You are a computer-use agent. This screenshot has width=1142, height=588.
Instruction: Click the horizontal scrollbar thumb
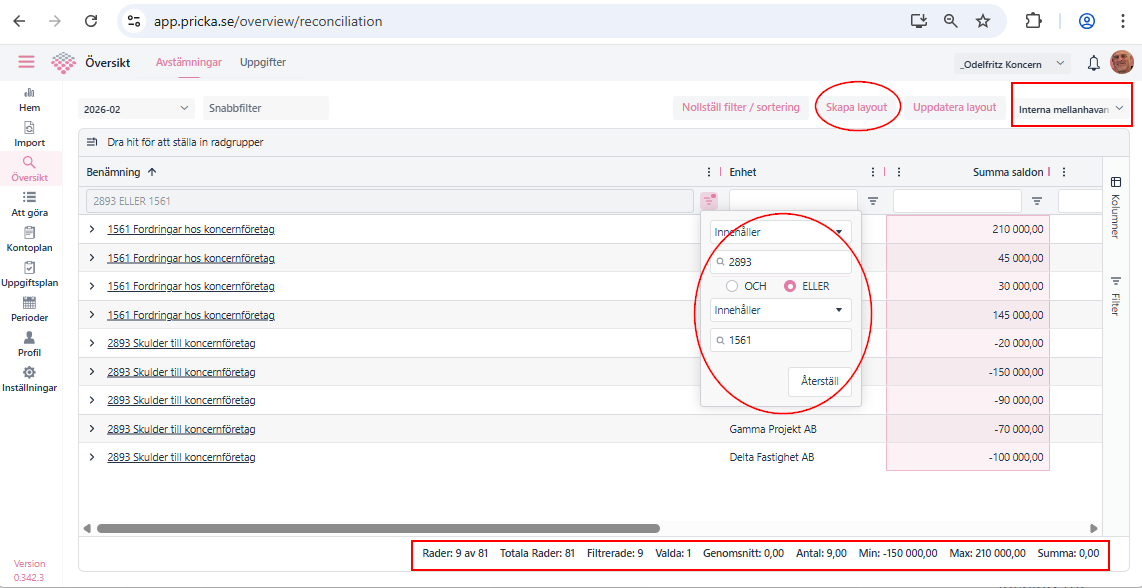click(378, 528)
